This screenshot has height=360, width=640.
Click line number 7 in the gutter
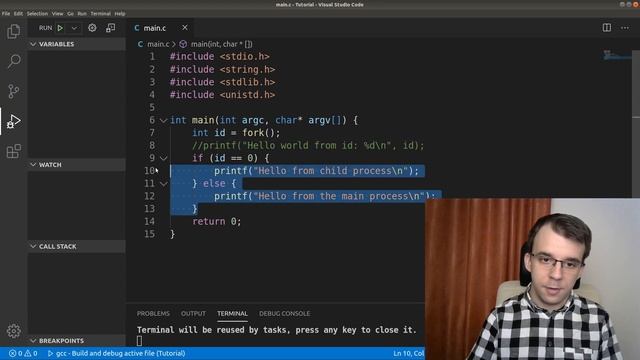pyautogui.click(x=152, y=133)
